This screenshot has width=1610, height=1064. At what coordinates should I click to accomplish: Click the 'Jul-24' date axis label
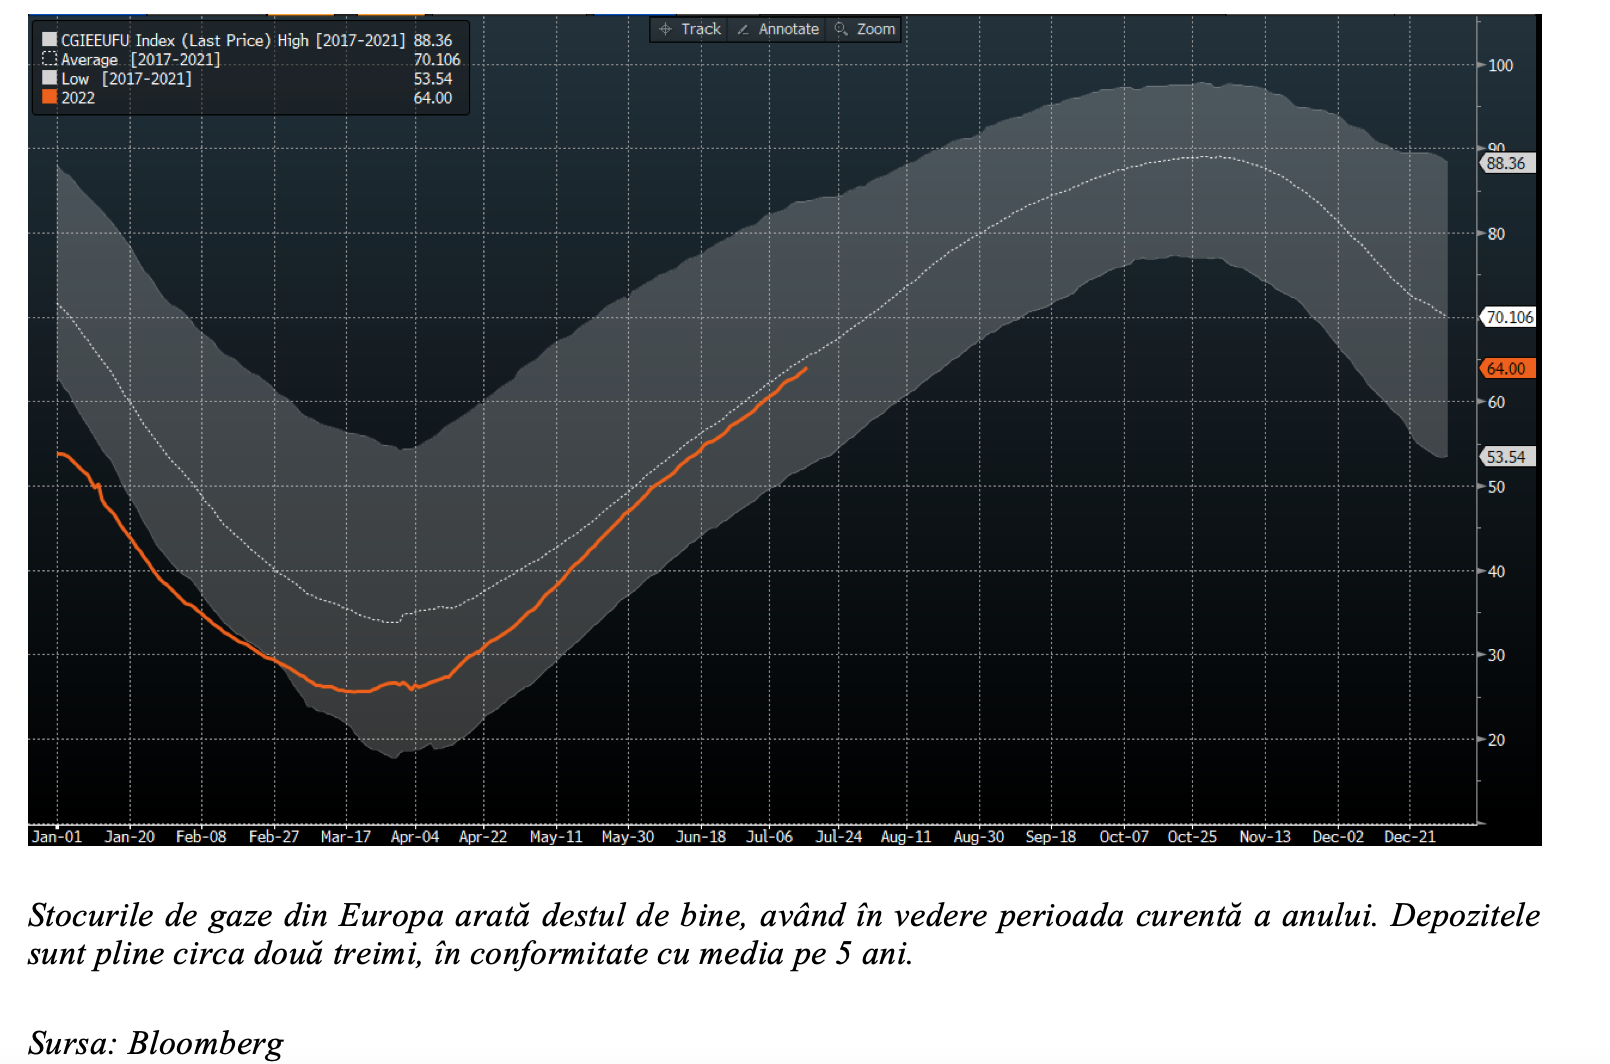tap(838, 836)
